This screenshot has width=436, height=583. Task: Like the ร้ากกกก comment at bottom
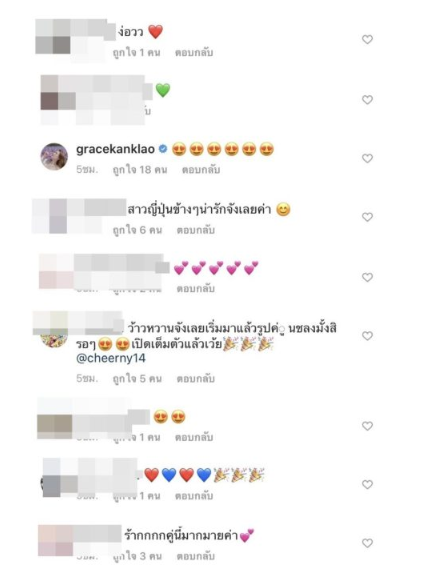[367, 543]
